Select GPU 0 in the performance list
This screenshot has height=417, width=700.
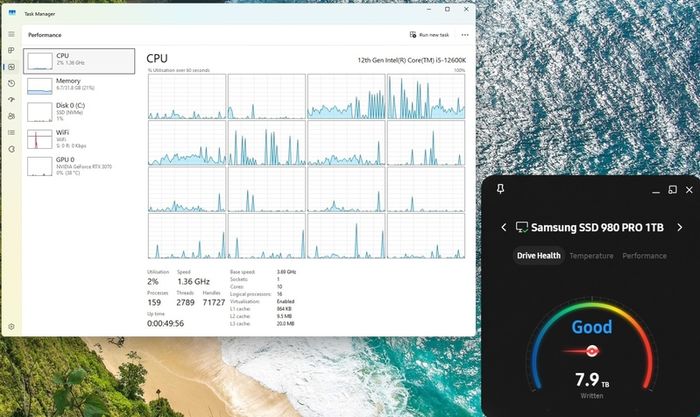tap(79, 166)
